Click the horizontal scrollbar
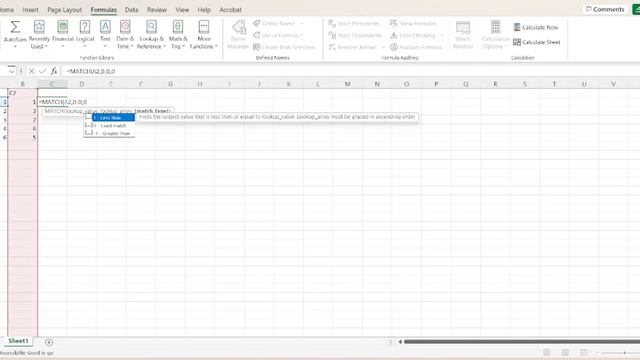The width and height of the screenshot is (640, 360). pos(522,342)
